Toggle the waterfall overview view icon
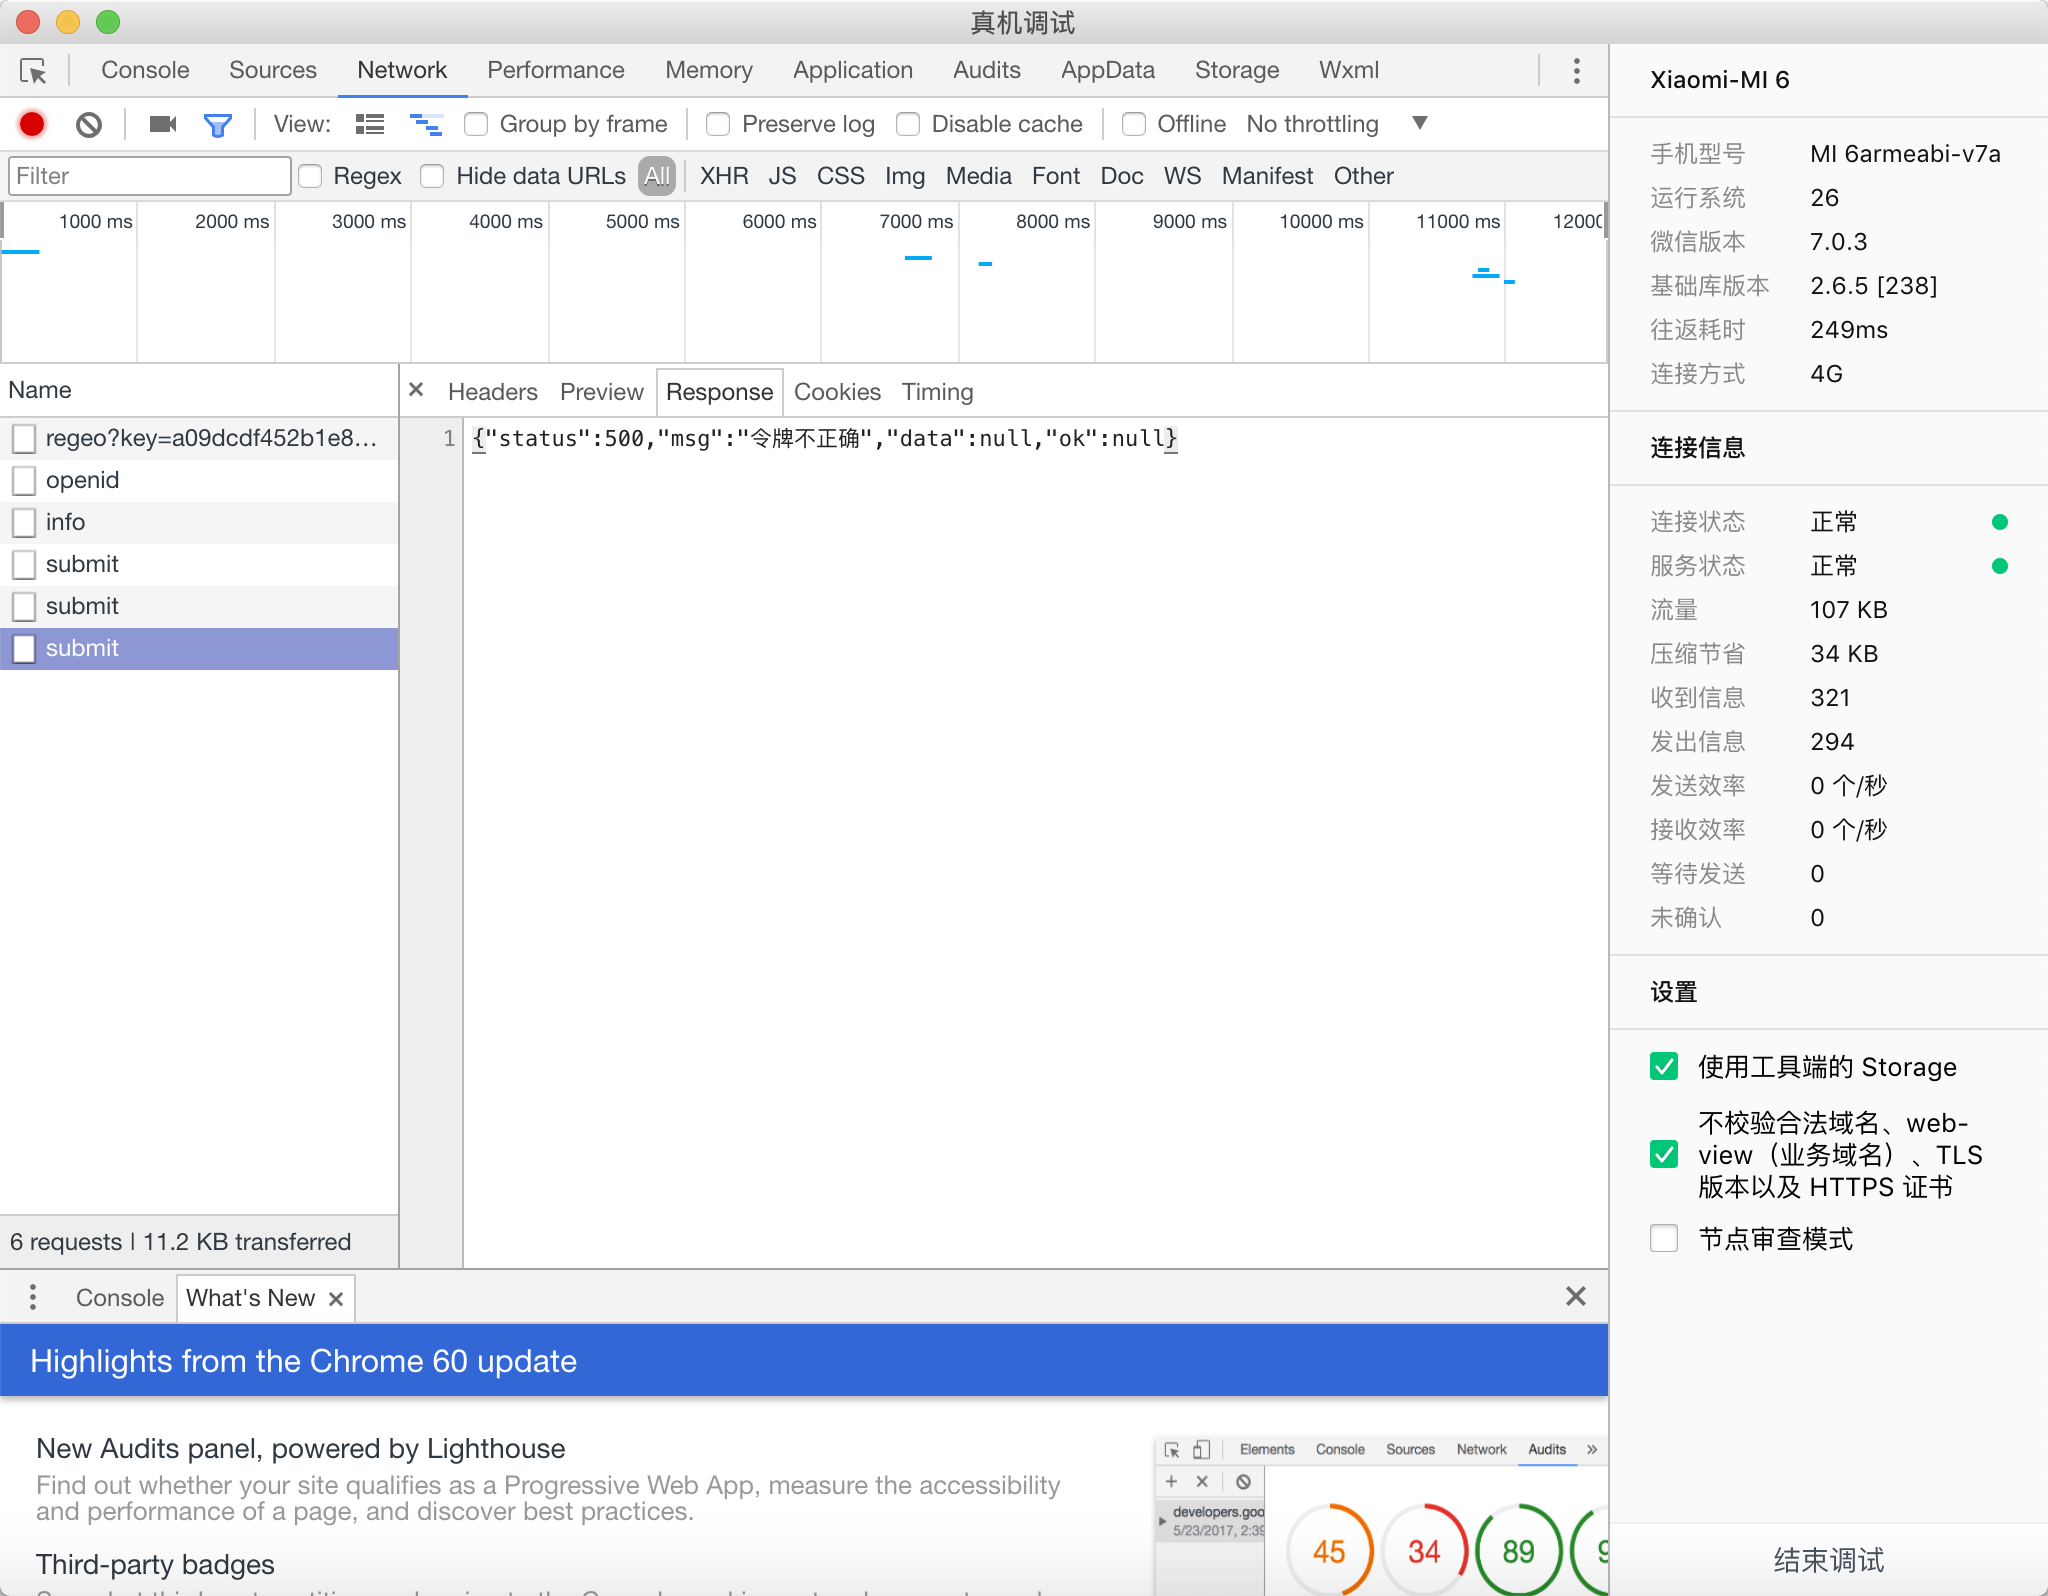Screen dimensions: 2048x1596 426,124
